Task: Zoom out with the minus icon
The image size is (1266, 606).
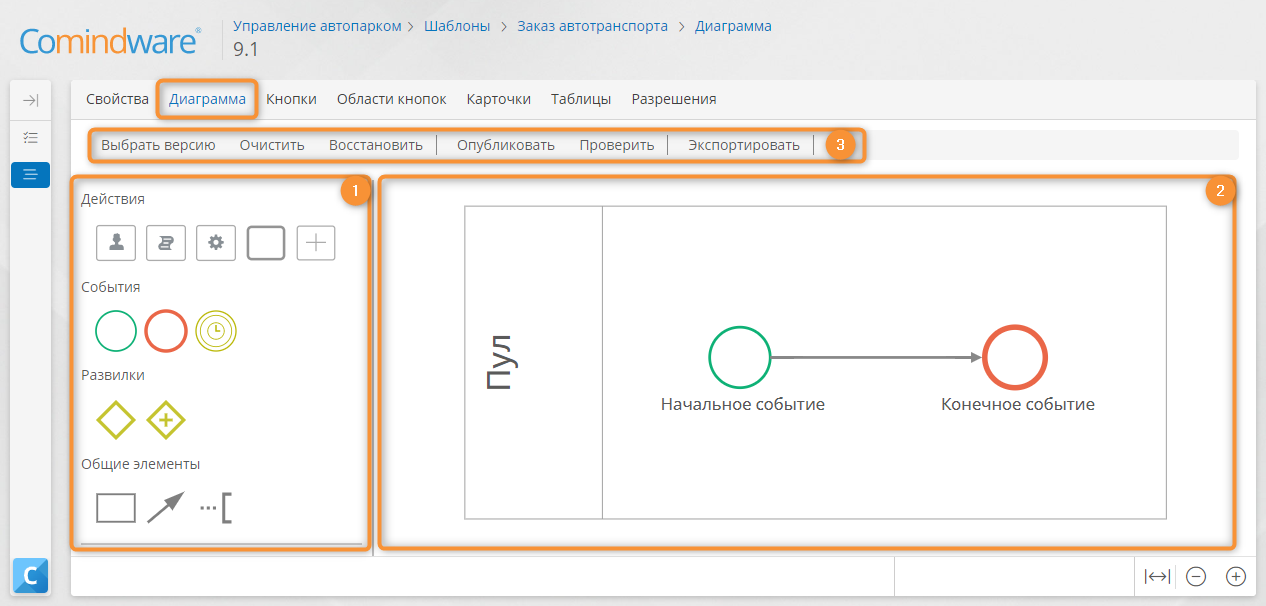Action: pyautogui.click(x=1196, y=576)
